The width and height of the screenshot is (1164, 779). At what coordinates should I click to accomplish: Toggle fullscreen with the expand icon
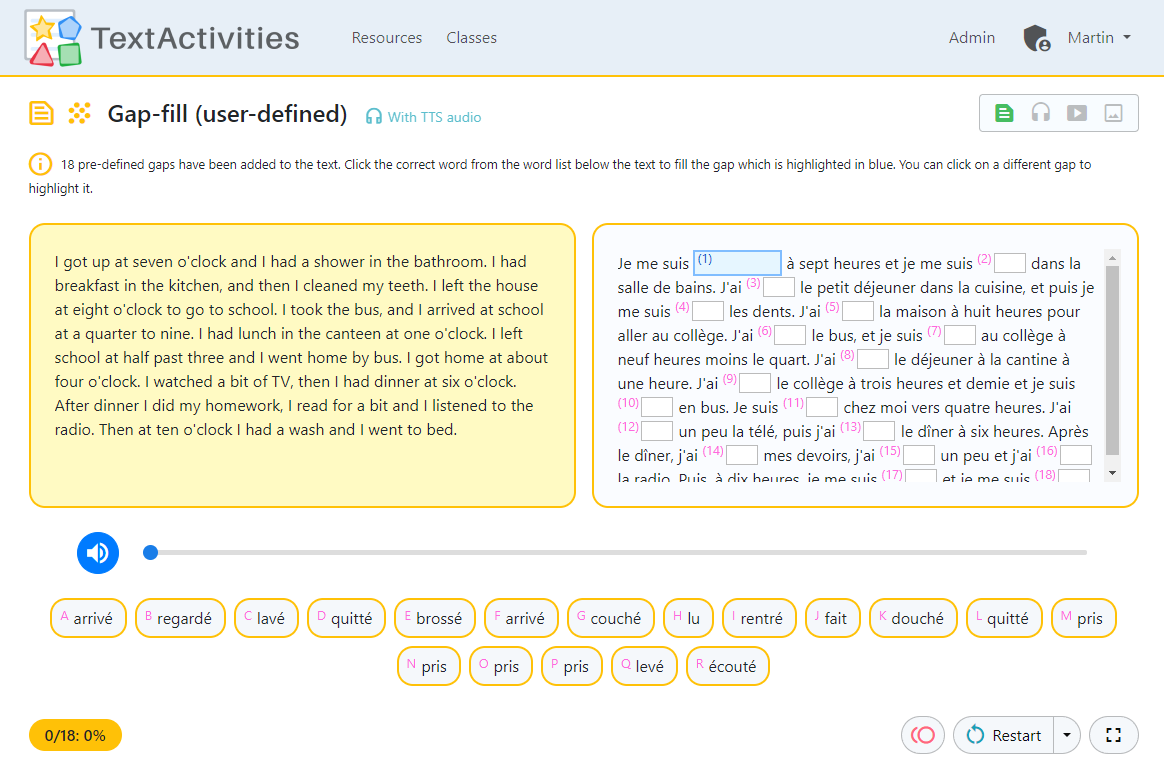tap(1114, 735)
